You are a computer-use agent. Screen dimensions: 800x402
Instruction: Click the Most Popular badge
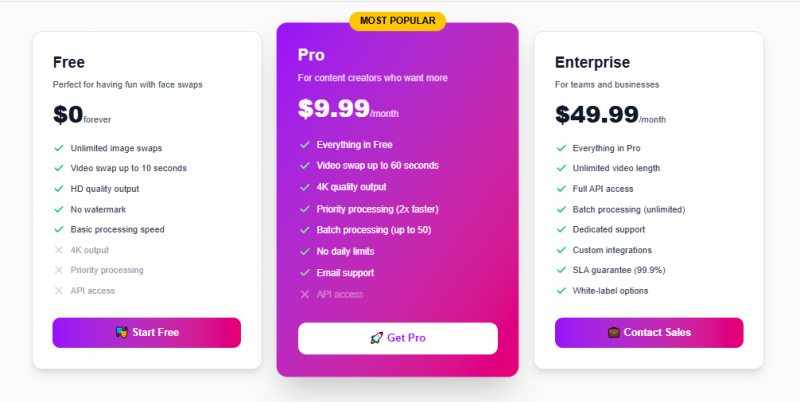tap(397, 20)
